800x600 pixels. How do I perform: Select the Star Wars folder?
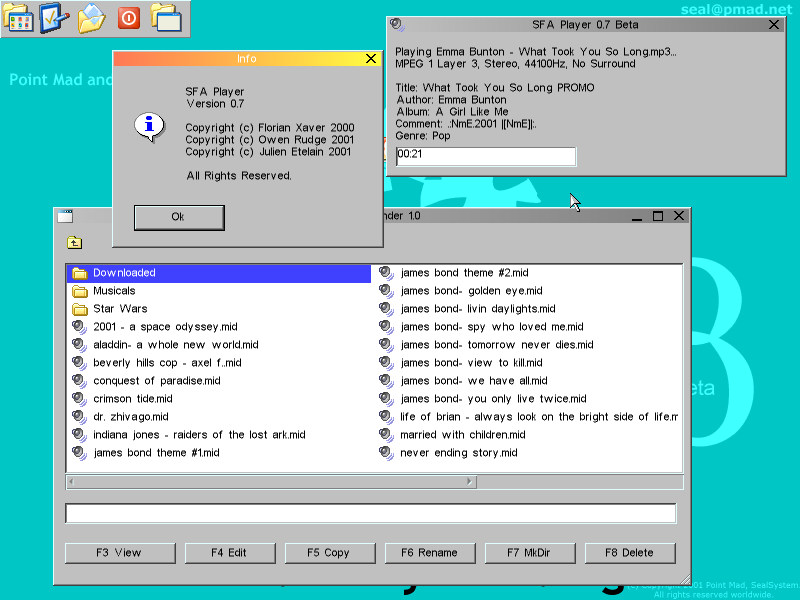[120, 309]
